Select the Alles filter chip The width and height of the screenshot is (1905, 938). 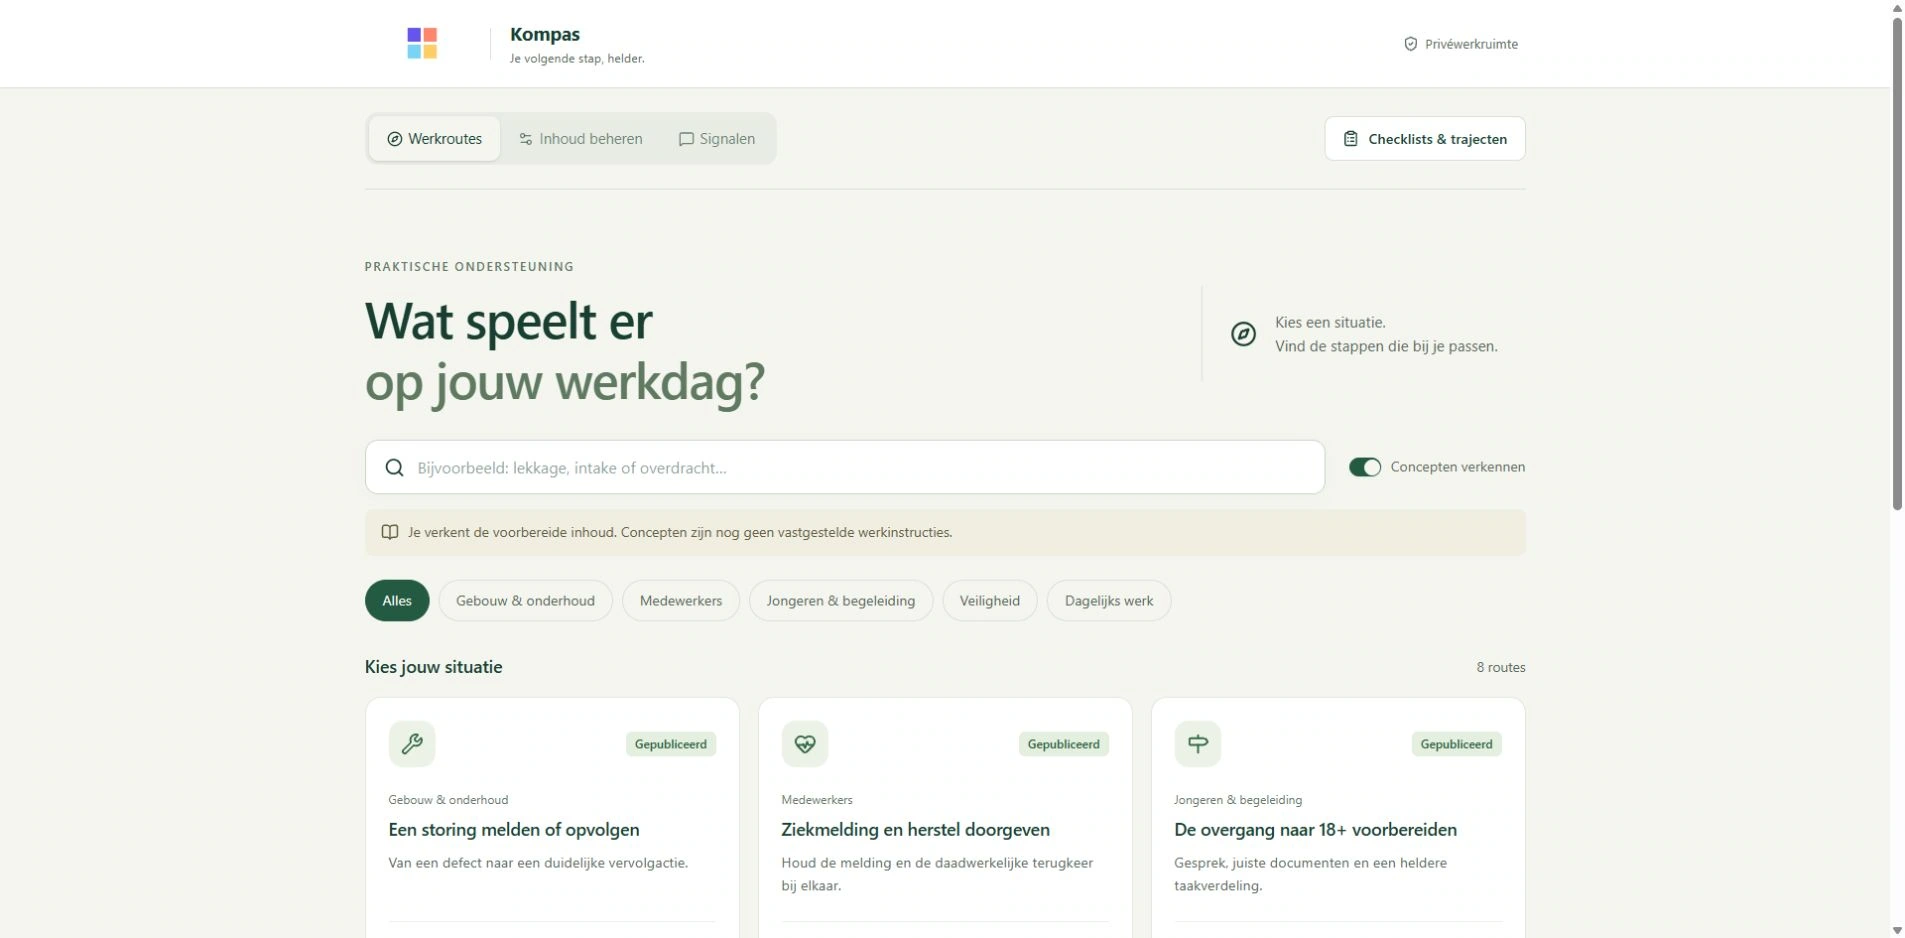[397, 601]
